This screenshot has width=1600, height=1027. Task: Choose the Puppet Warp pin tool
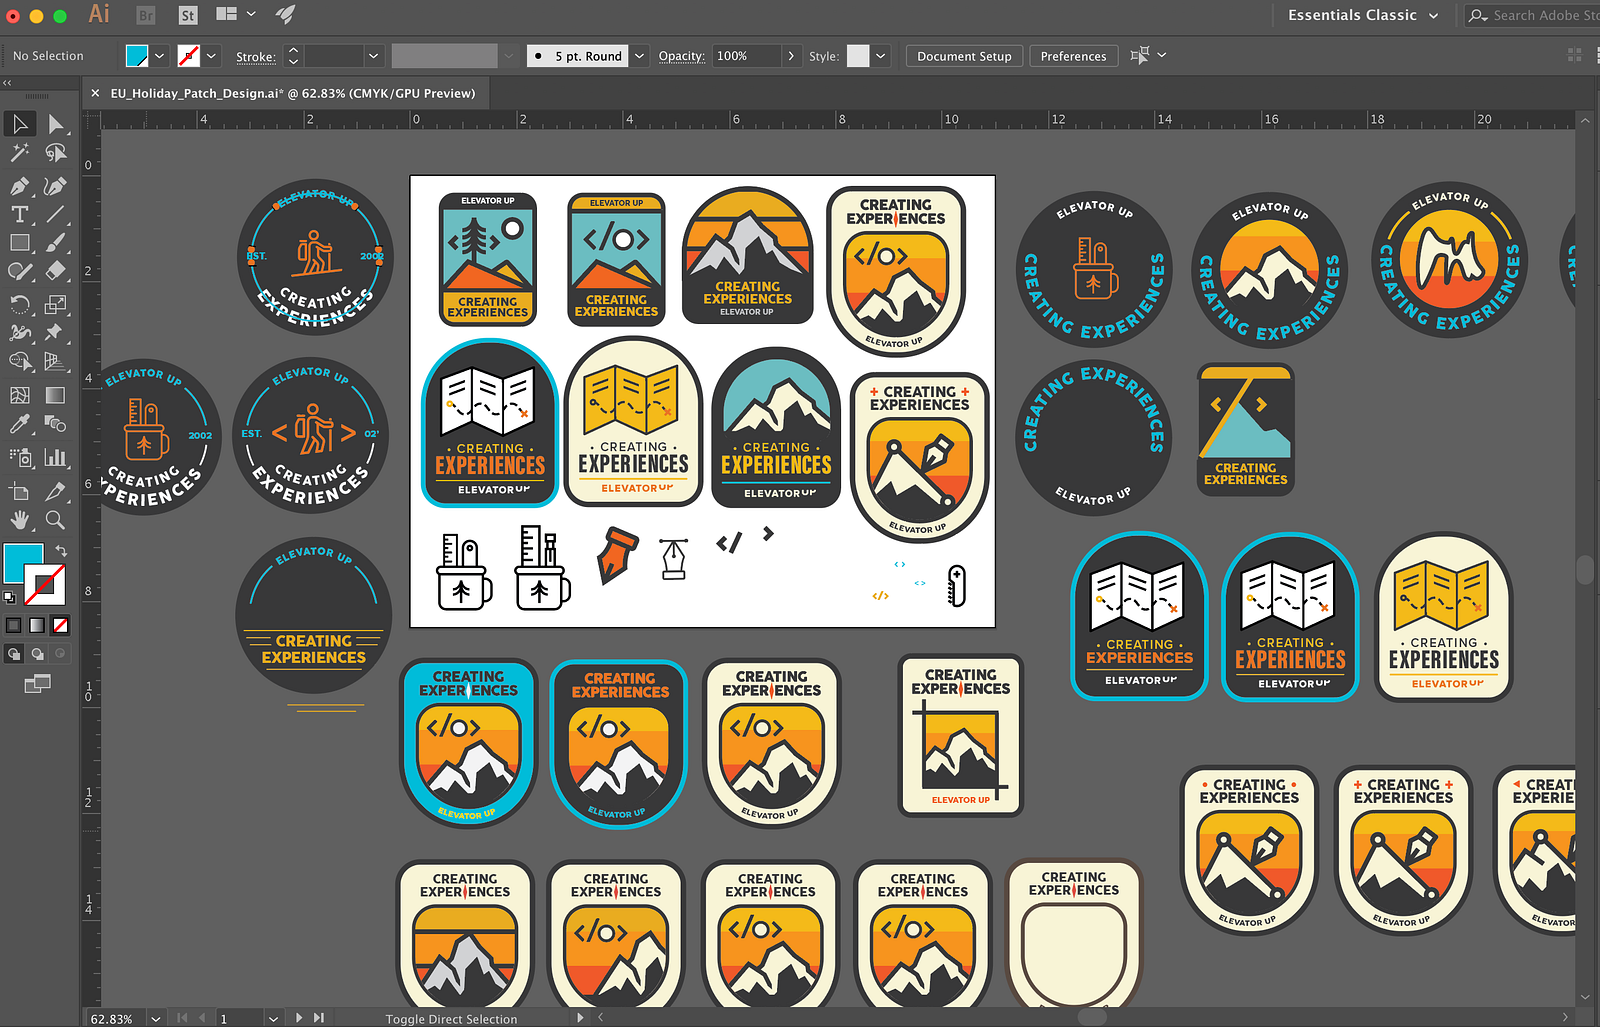point(56,333)
